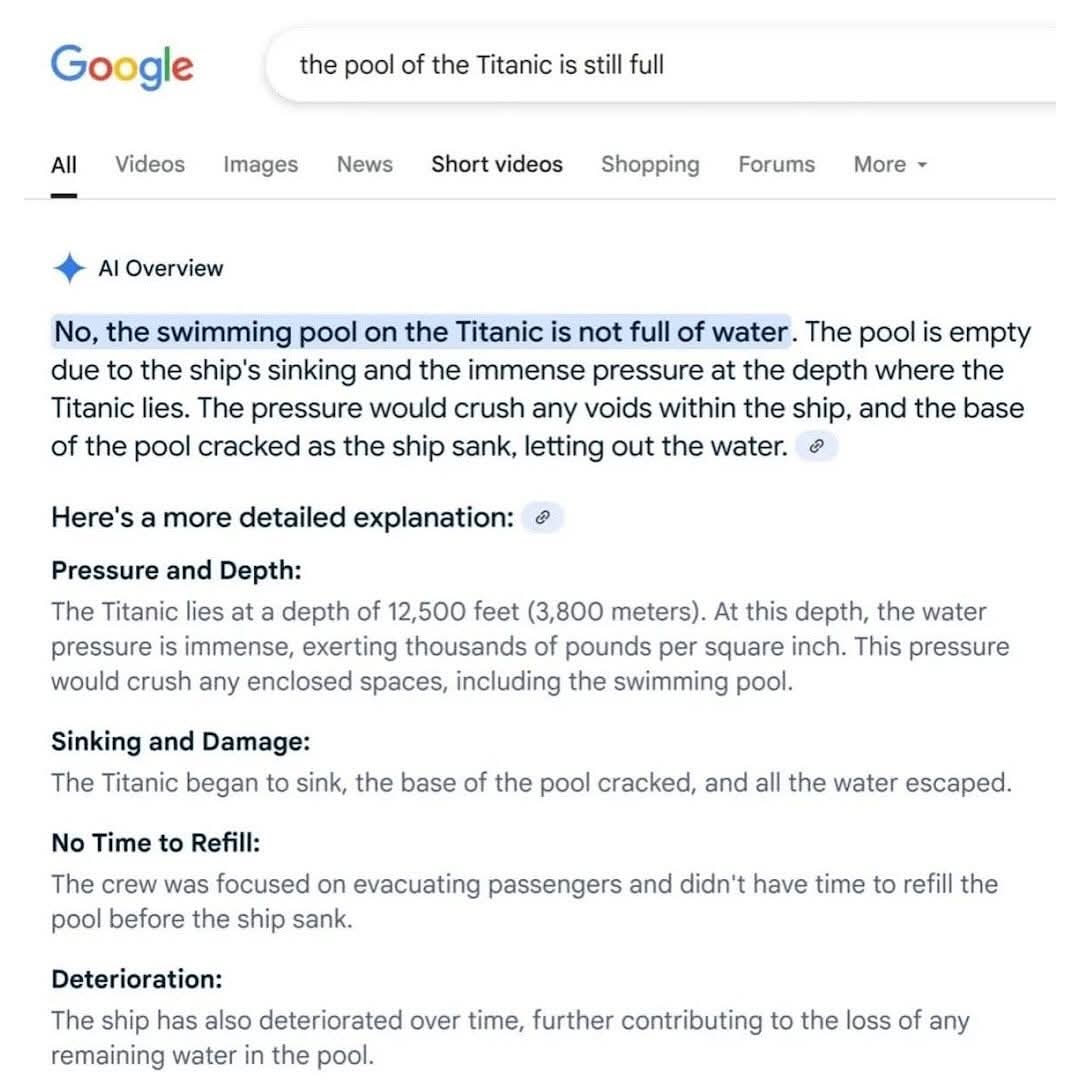Click the No Time to Refill heading

[x=156, y=842]
